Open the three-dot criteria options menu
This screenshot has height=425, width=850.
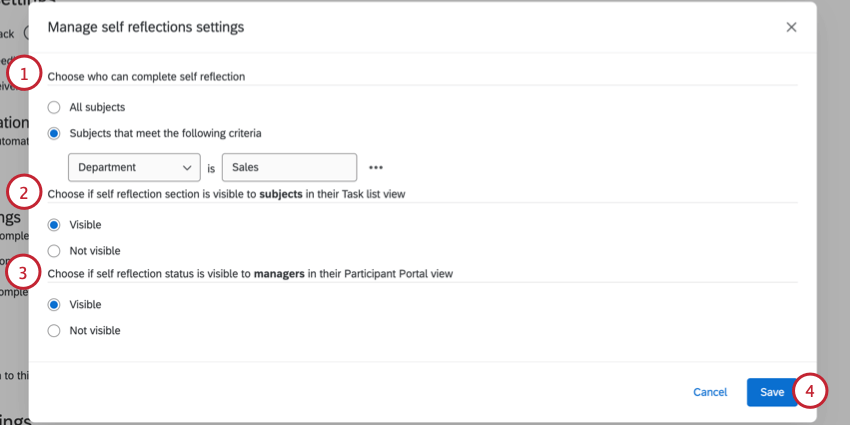pyautogui.click(x=377, y=168)
